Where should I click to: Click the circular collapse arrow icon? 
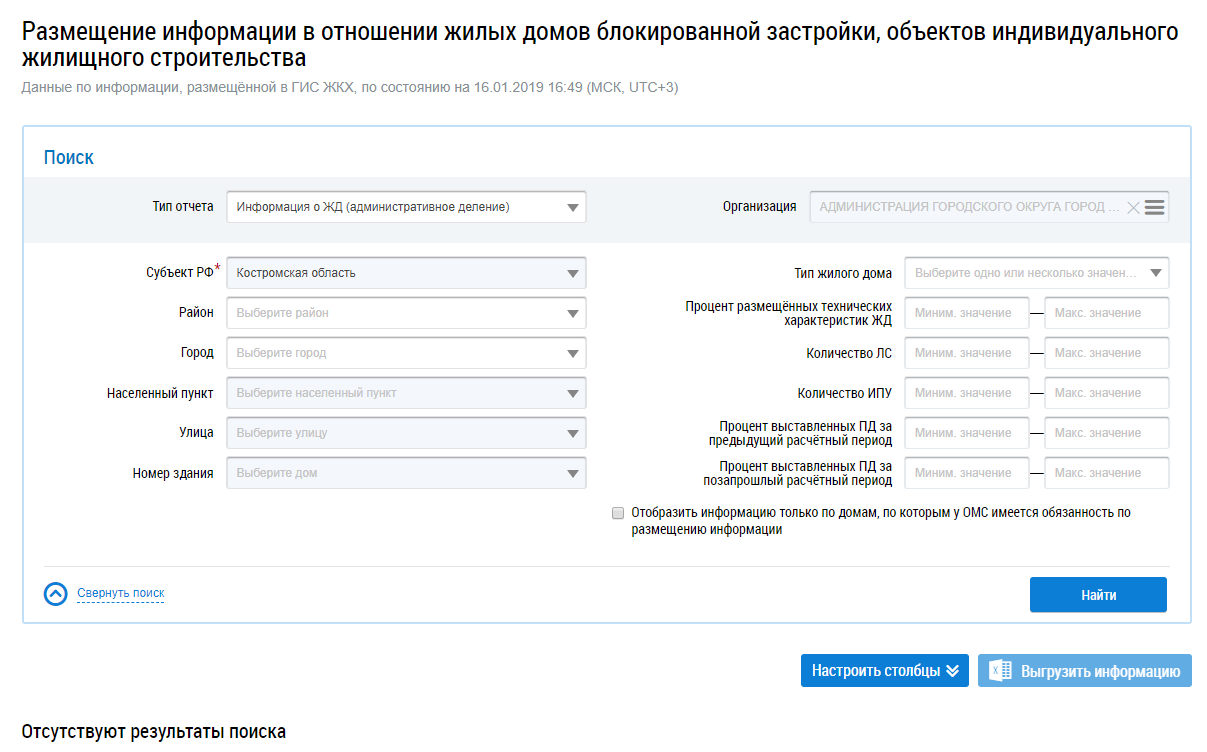pyautogui.click(x=56, y=594)
